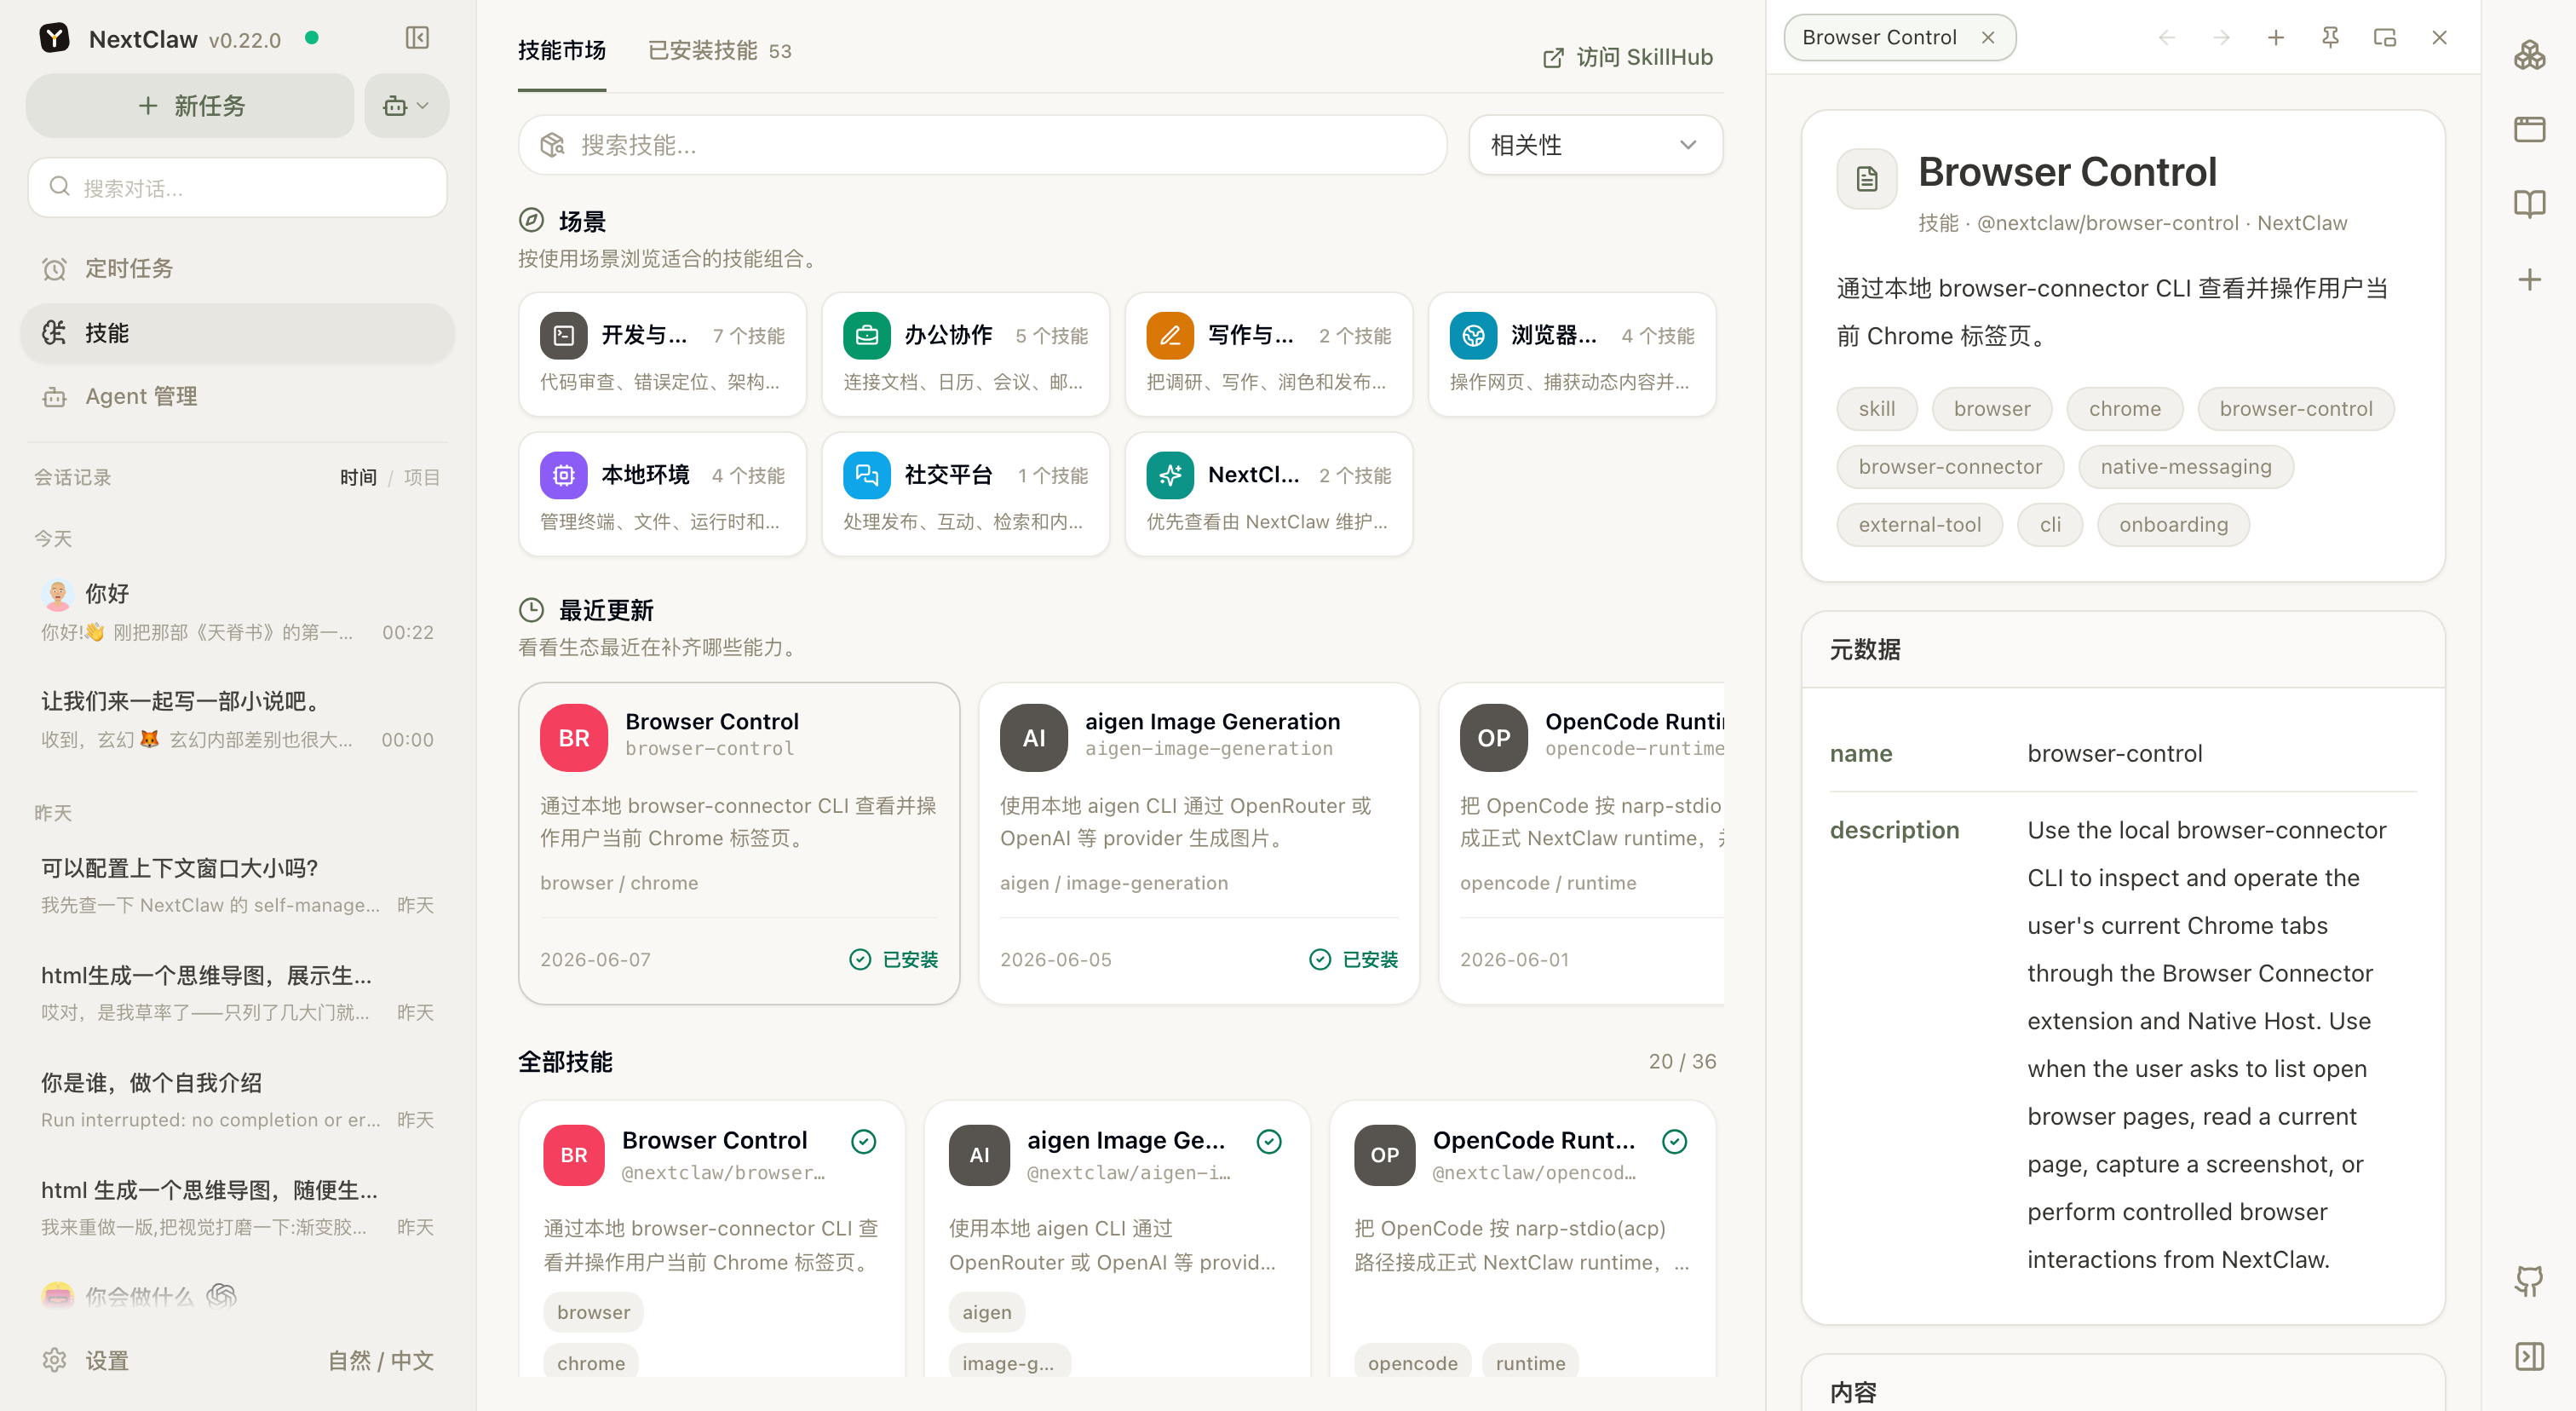Image resolution: width=2576 pixels, height=1411 pixels.
Task: Click the opencode tag on OpenCode card
Action: tap(1412, 1362)
